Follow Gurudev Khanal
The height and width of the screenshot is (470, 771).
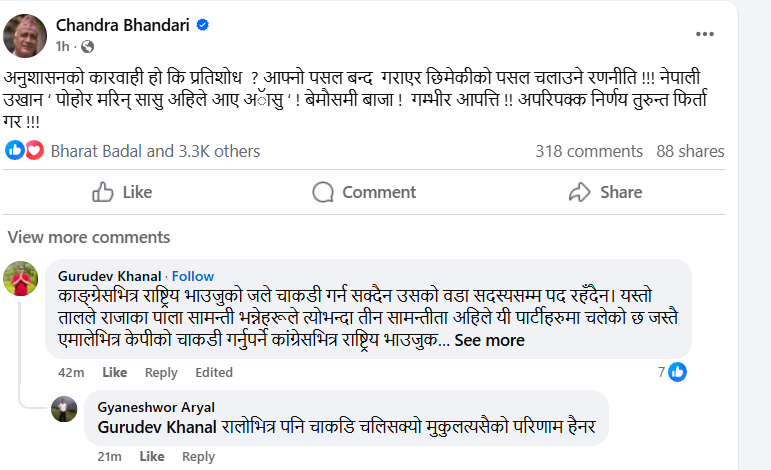(193, 276)
